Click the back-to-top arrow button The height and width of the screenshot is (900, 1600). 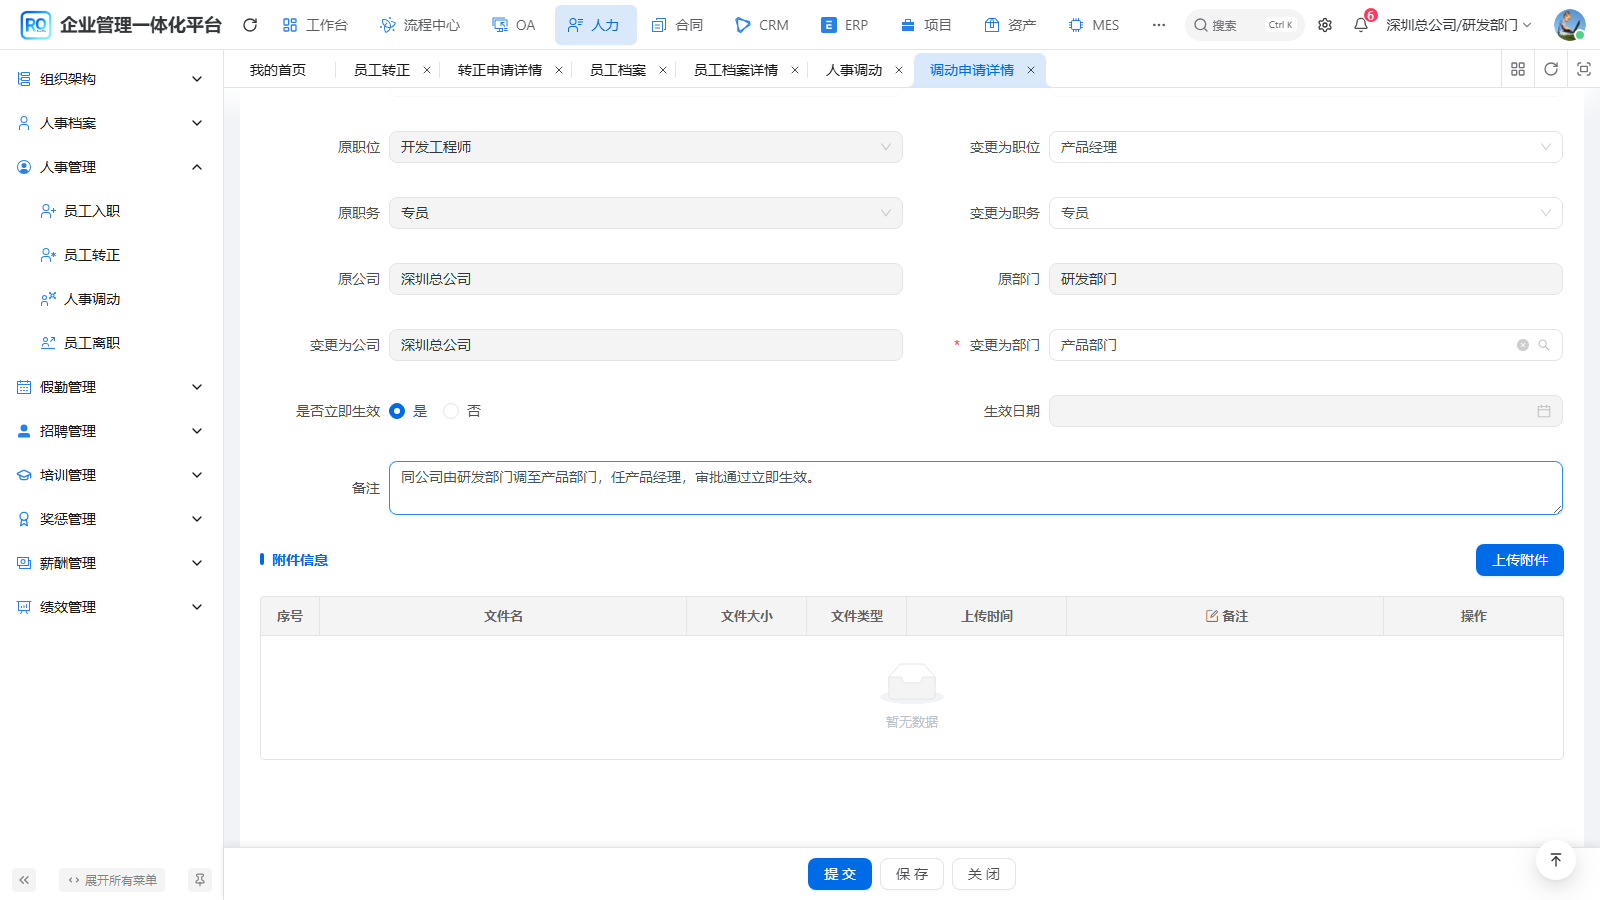click(1556, 860)
